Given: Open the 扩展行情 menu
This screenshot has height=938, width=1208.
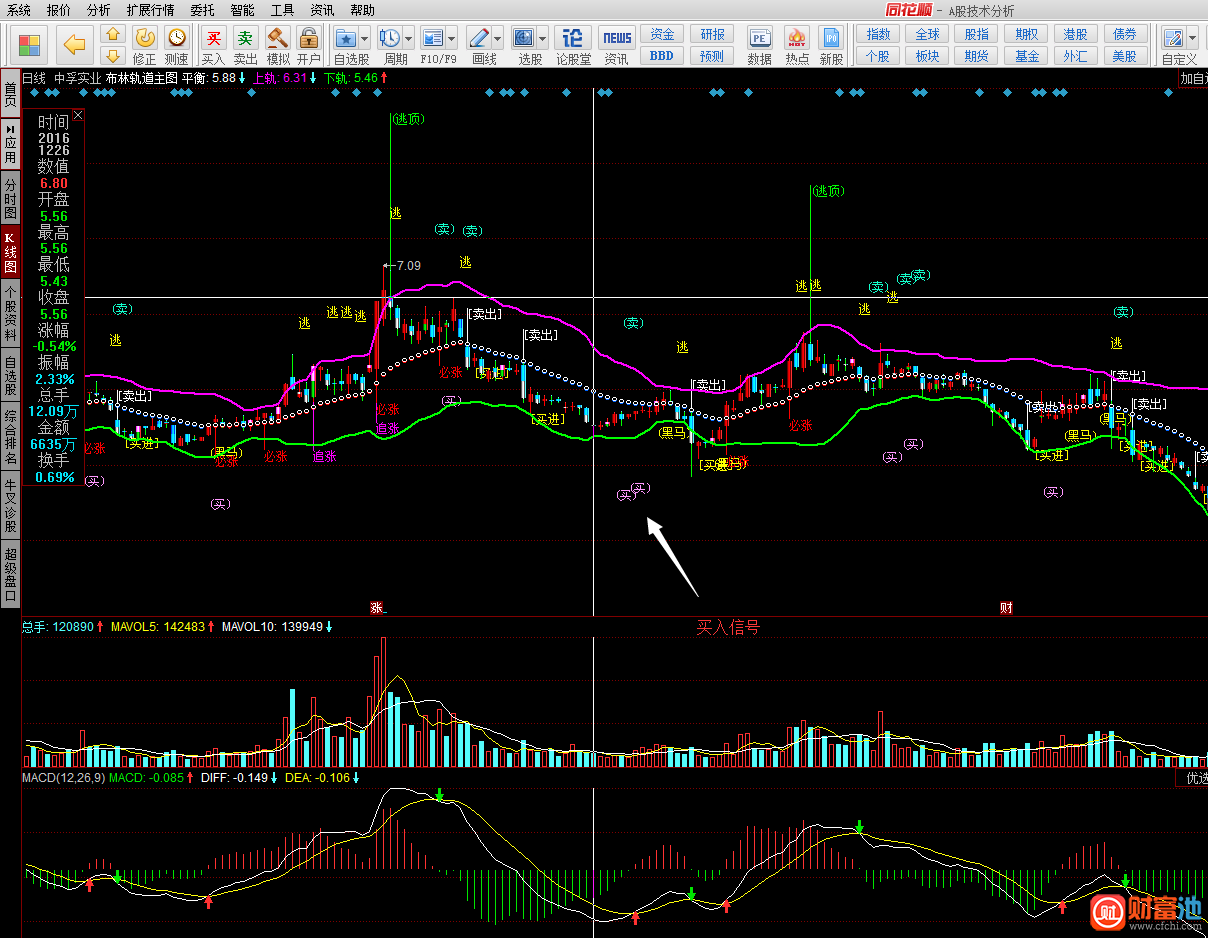Looking at the screenshot, I should 150,10.
